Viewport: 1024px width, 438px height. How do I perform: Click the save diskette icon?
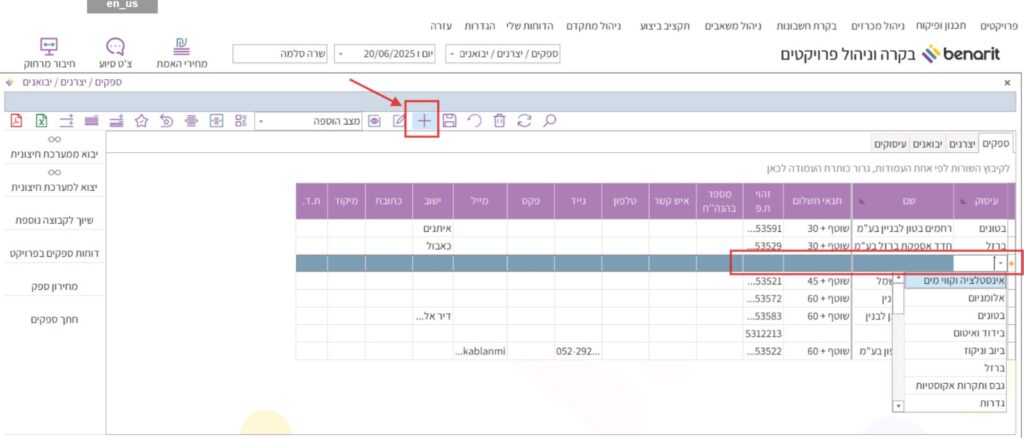coord(450,121)
